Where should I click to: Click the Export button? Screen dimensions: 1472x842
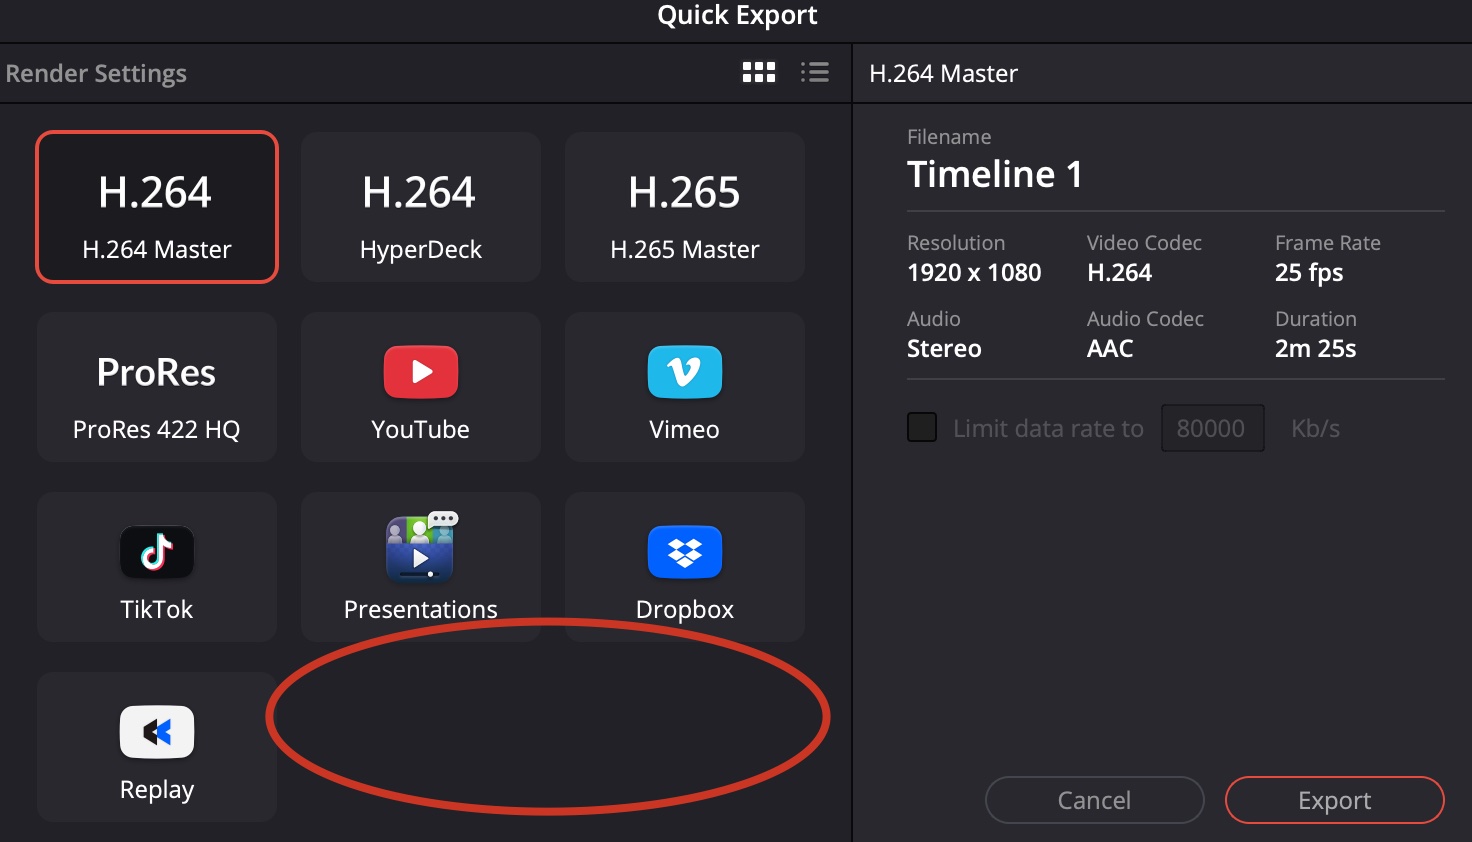[1335, 800]
